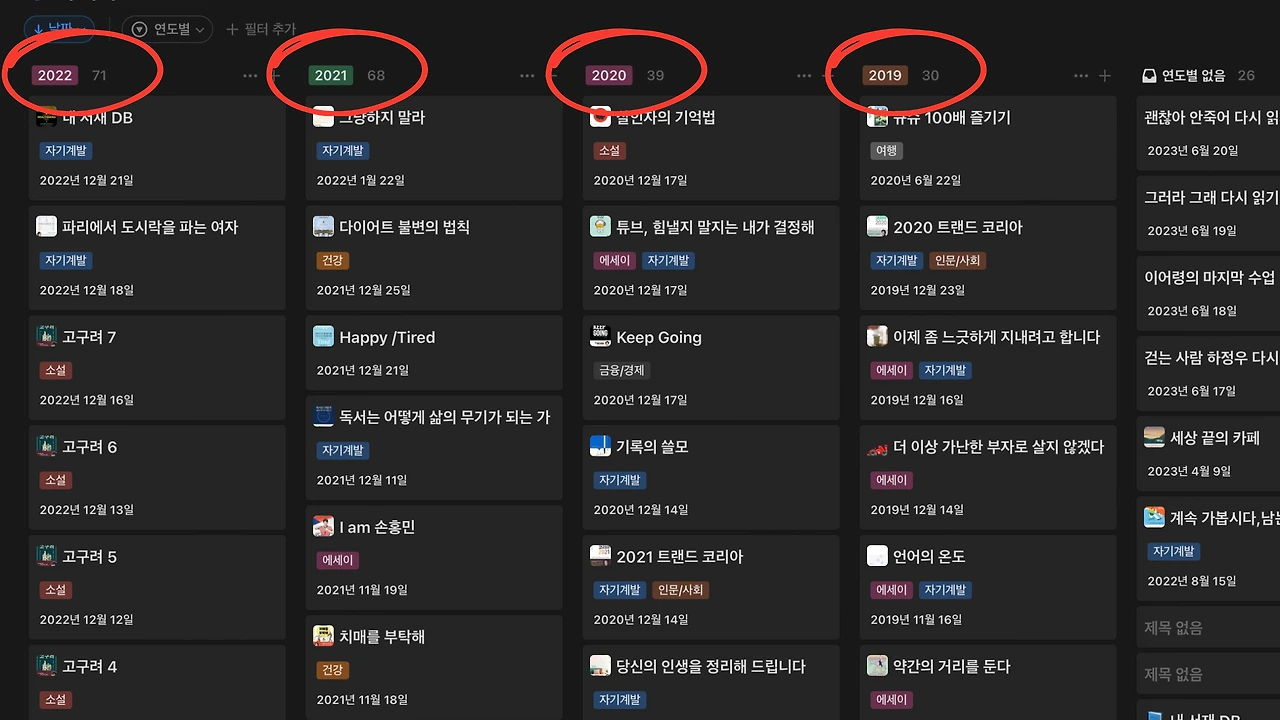The height and width of the screenshot is (720, 1280).
Task: Select the 2022 group header tag
Action: (x=55, y=75)
